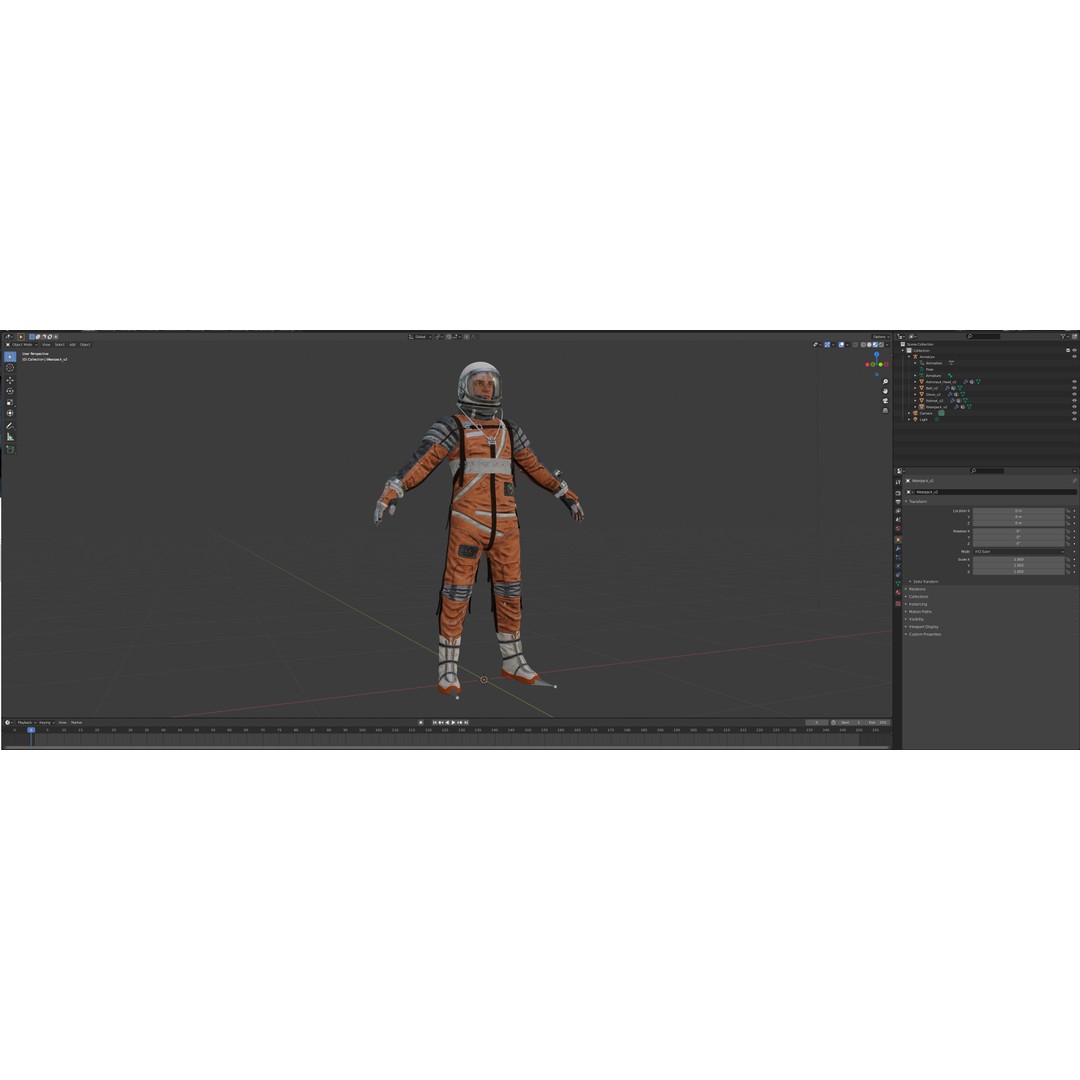
Task: Open the timeline Playback menu
Action: 27,723
